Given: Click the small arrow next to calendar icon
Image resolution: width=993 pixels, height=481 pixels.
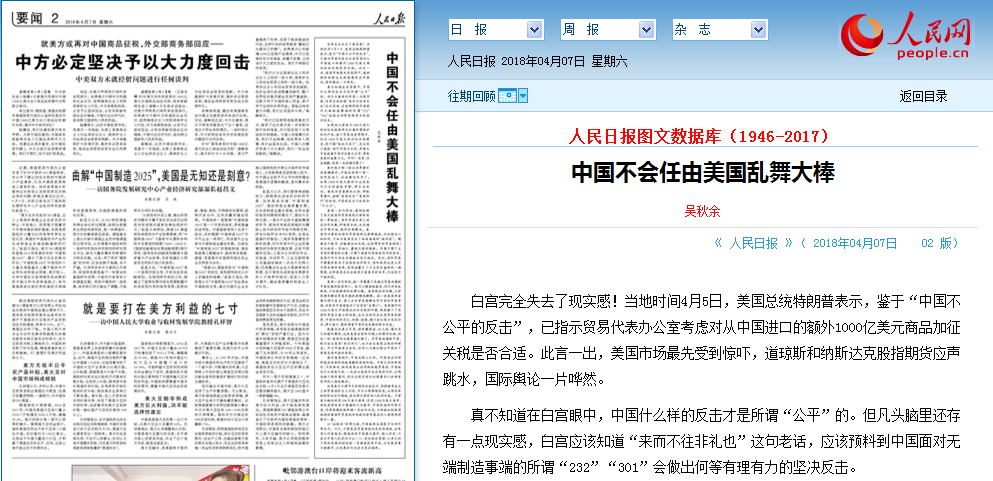Looking at the screenshot, I should point(523,96).
